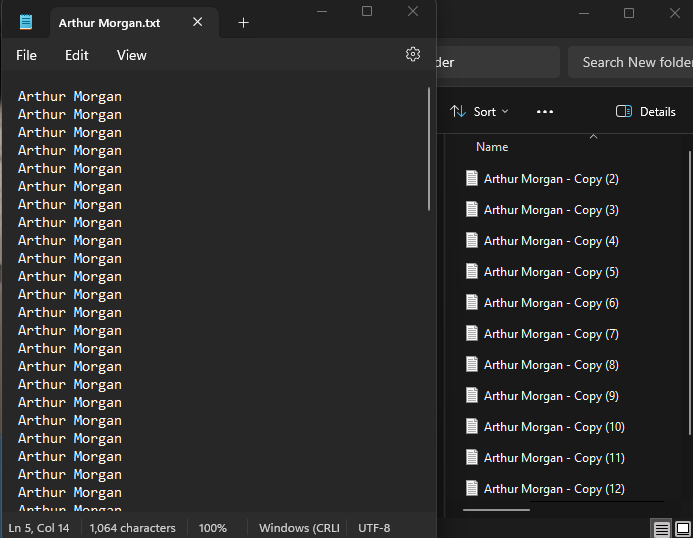Switch File Explorer to details list view
The width and height of the screenshot is (693, 538).
(x=662, y=528)
